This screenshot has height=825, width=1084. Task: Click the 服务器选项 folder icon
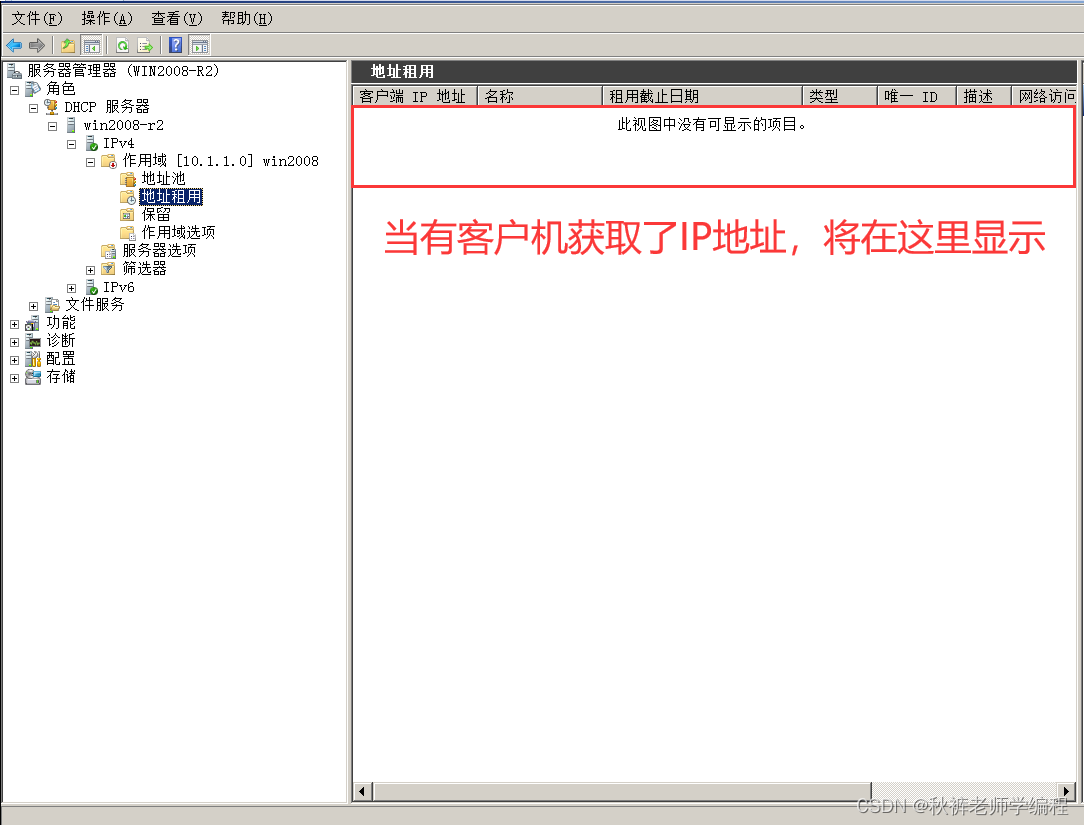coord(109,251)
